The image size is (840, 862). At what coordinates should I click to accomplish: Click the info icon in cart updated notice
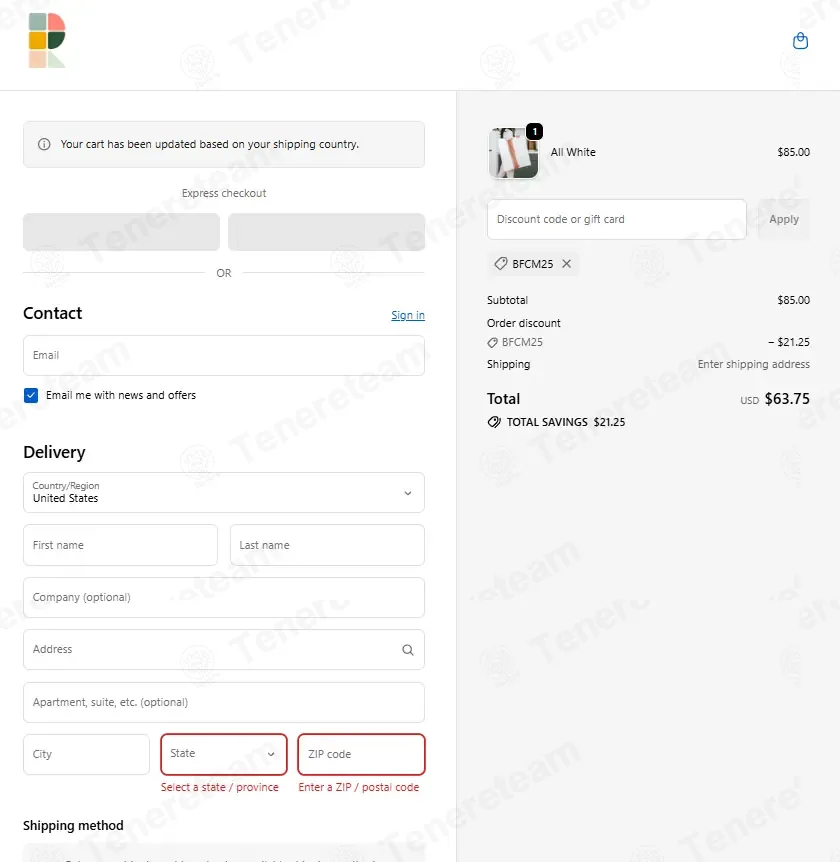(44, 144)
